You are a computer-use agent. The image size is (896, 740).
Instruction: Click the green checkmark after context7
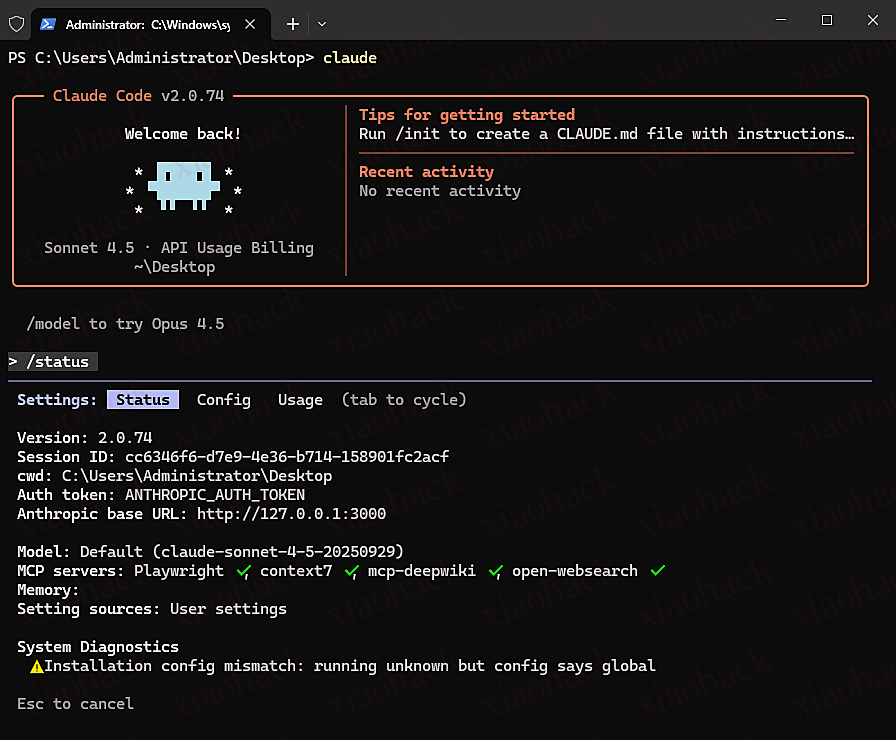coord(351,571)
